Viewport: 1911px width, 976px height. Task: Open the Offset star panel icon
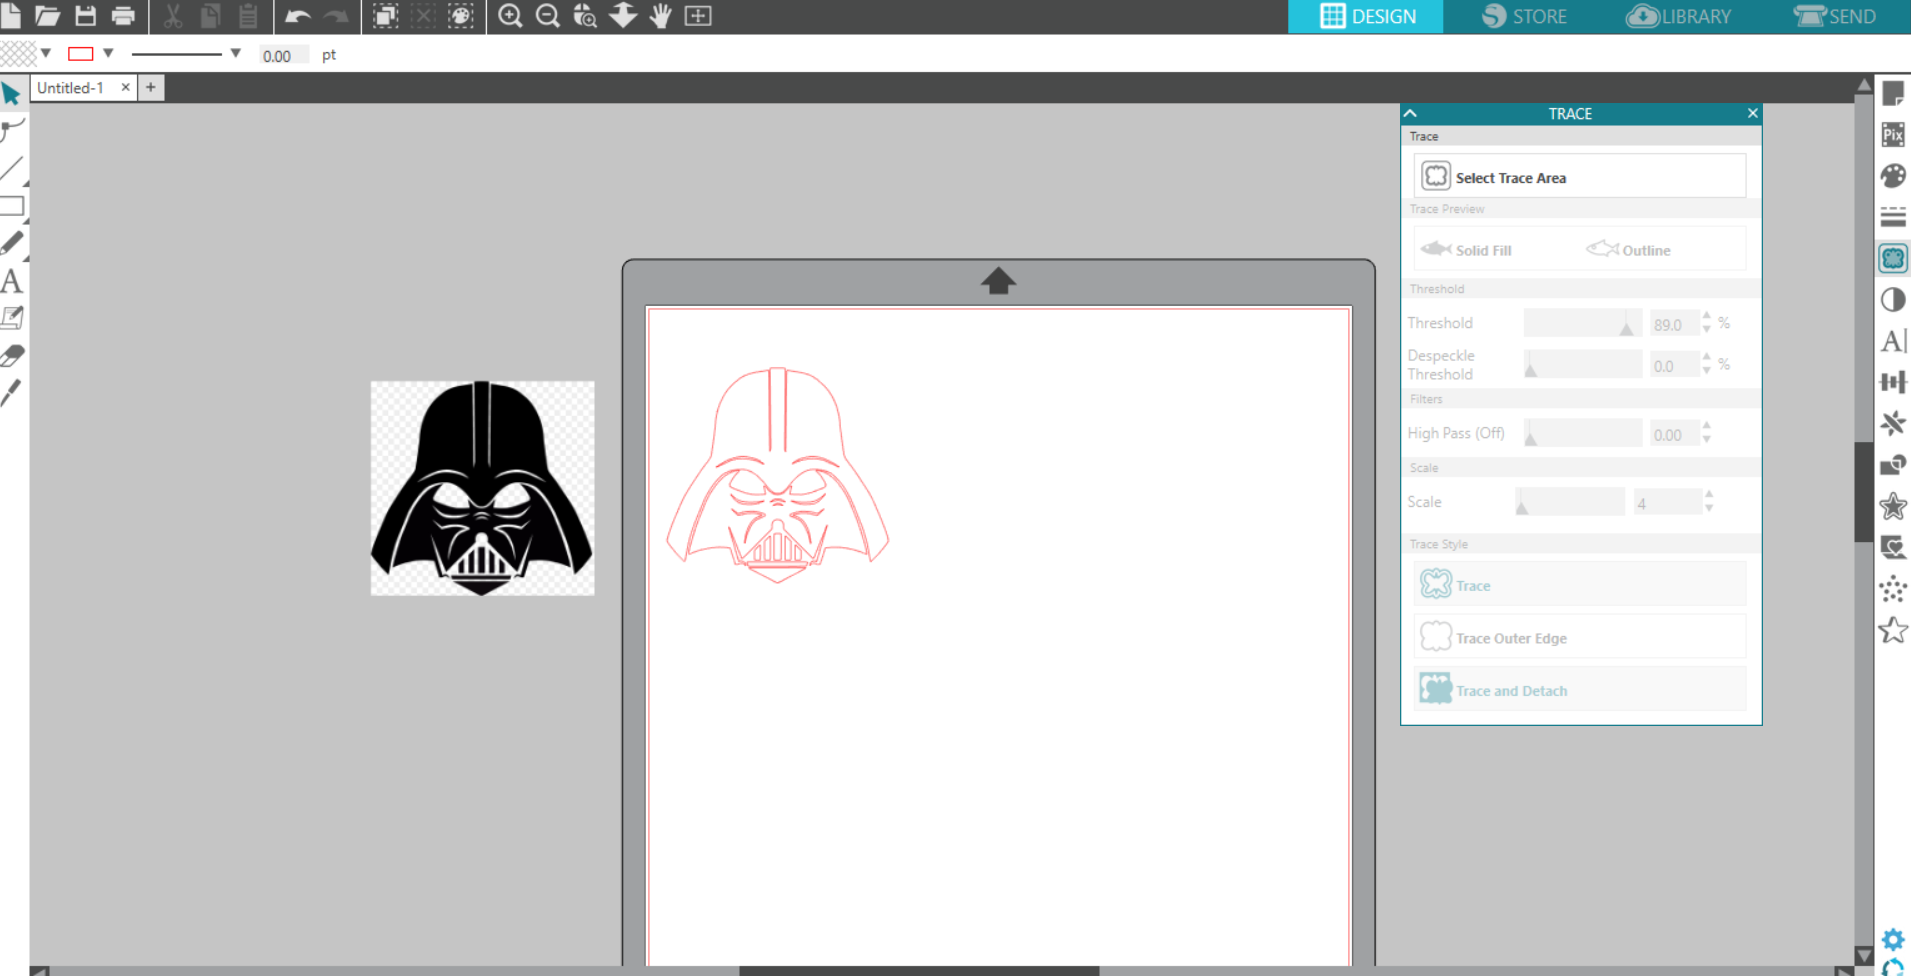tap(1893, 506)
